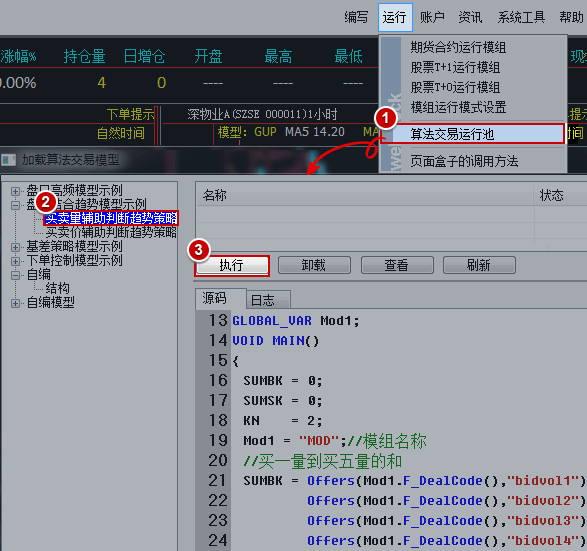587x551 pixels.
Task: Click the 刷新 button
Action: coord(479,265)
